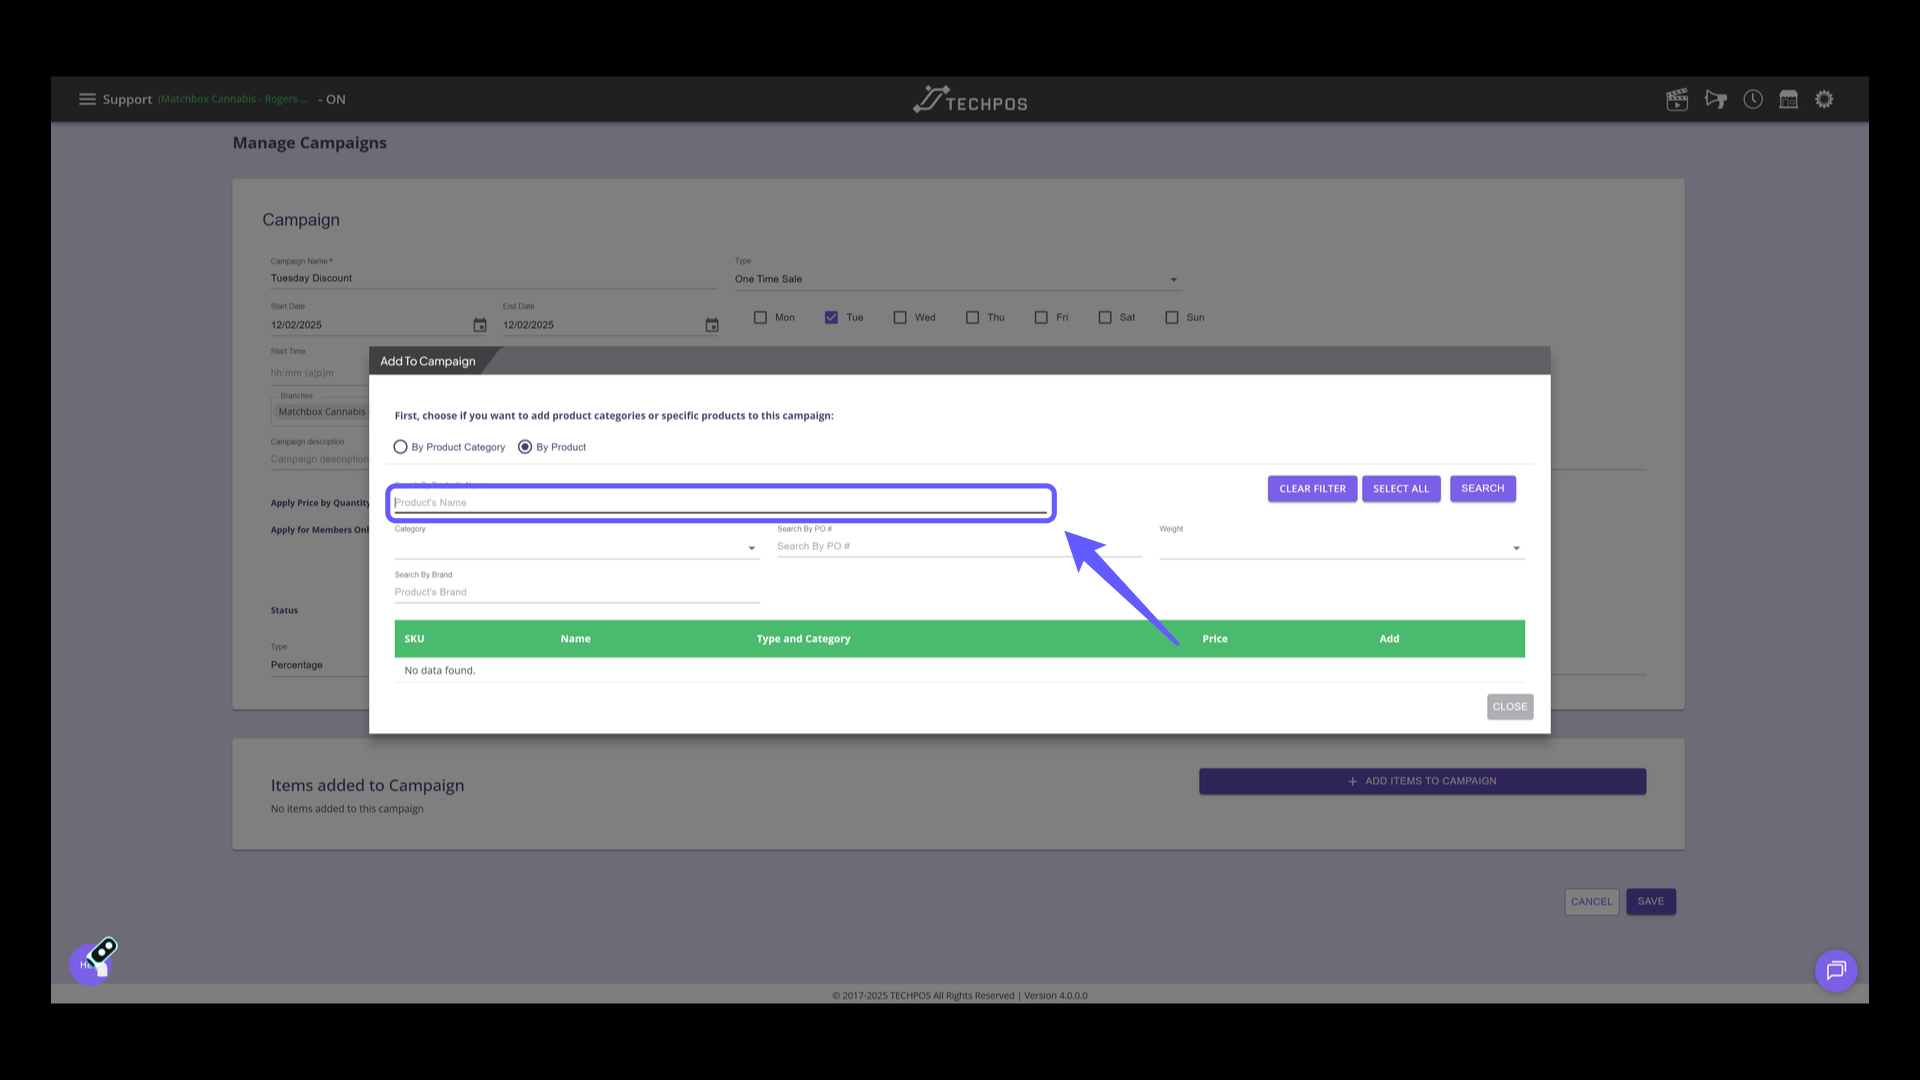Click the storefront icon in header
1920x1080 pixels.
[1789, 99]
